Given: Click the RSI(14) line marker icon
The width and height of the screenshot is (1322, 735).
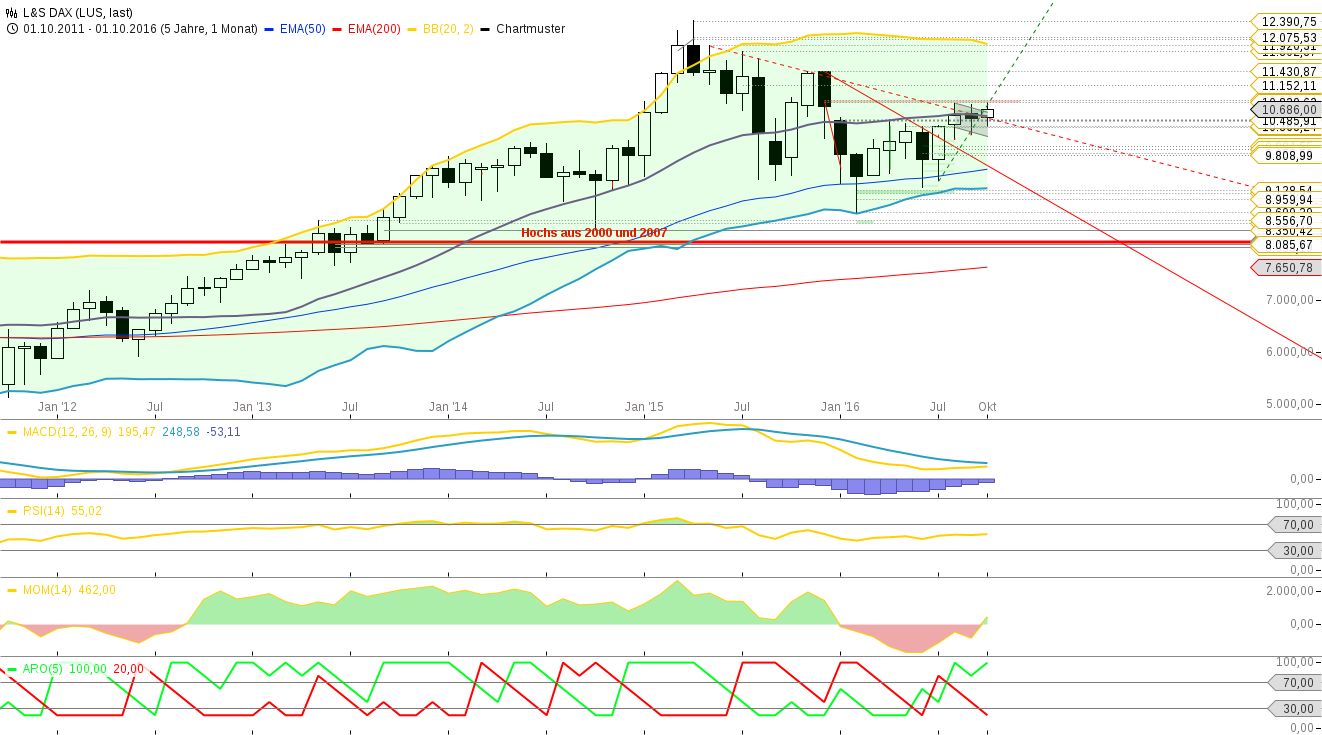Looking at the screenshot, I should coord(11,510).
